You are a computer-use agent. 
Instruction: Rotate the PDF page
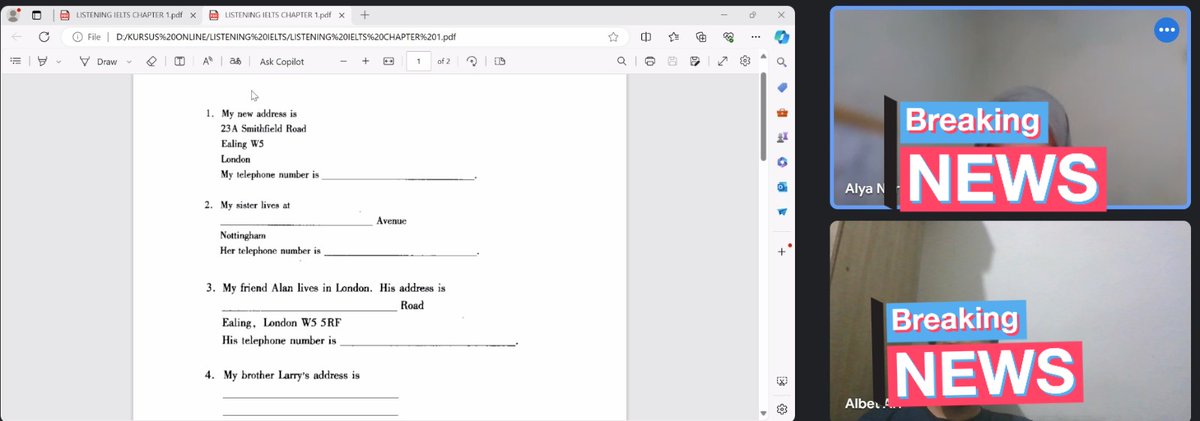(x=472, y=61)
